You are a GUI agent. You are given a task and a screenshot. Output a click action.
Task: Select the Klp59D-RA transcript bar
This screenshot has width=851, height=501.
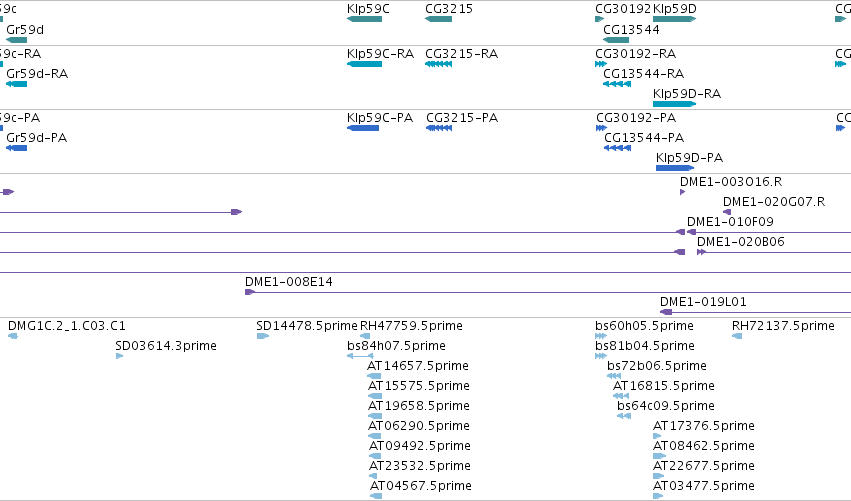[675, 104]
